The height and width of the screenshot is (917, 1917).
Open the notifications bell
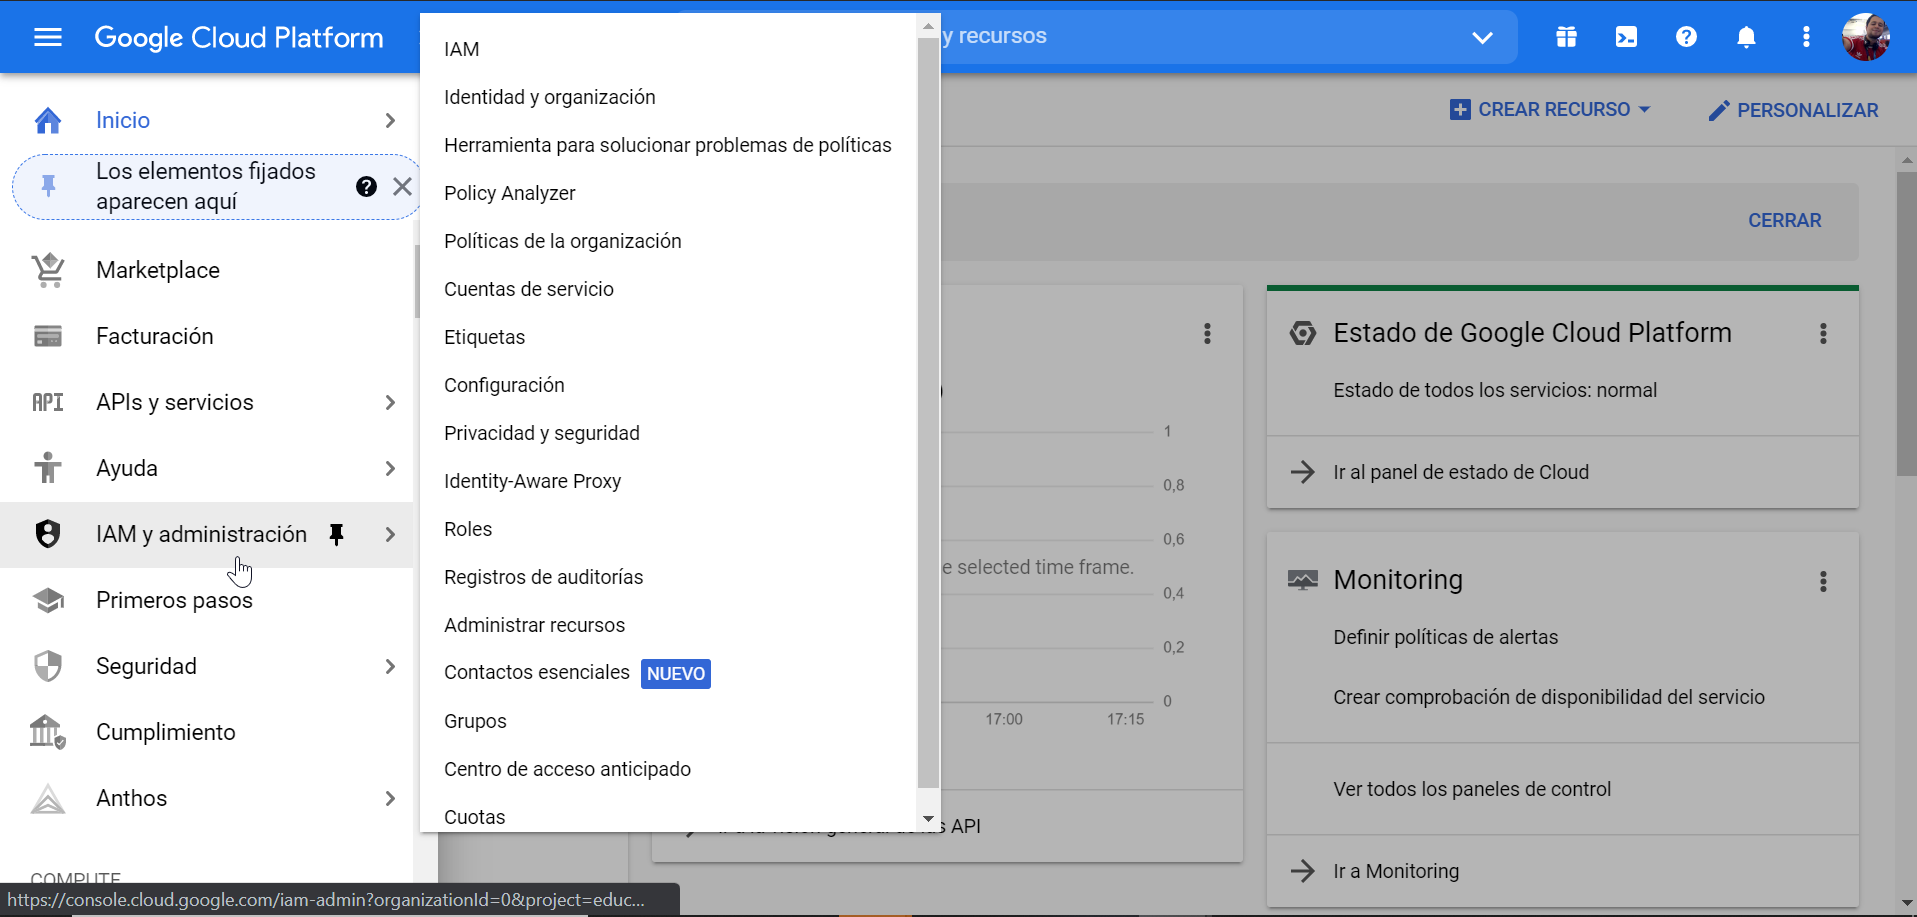coord(1746,37)
